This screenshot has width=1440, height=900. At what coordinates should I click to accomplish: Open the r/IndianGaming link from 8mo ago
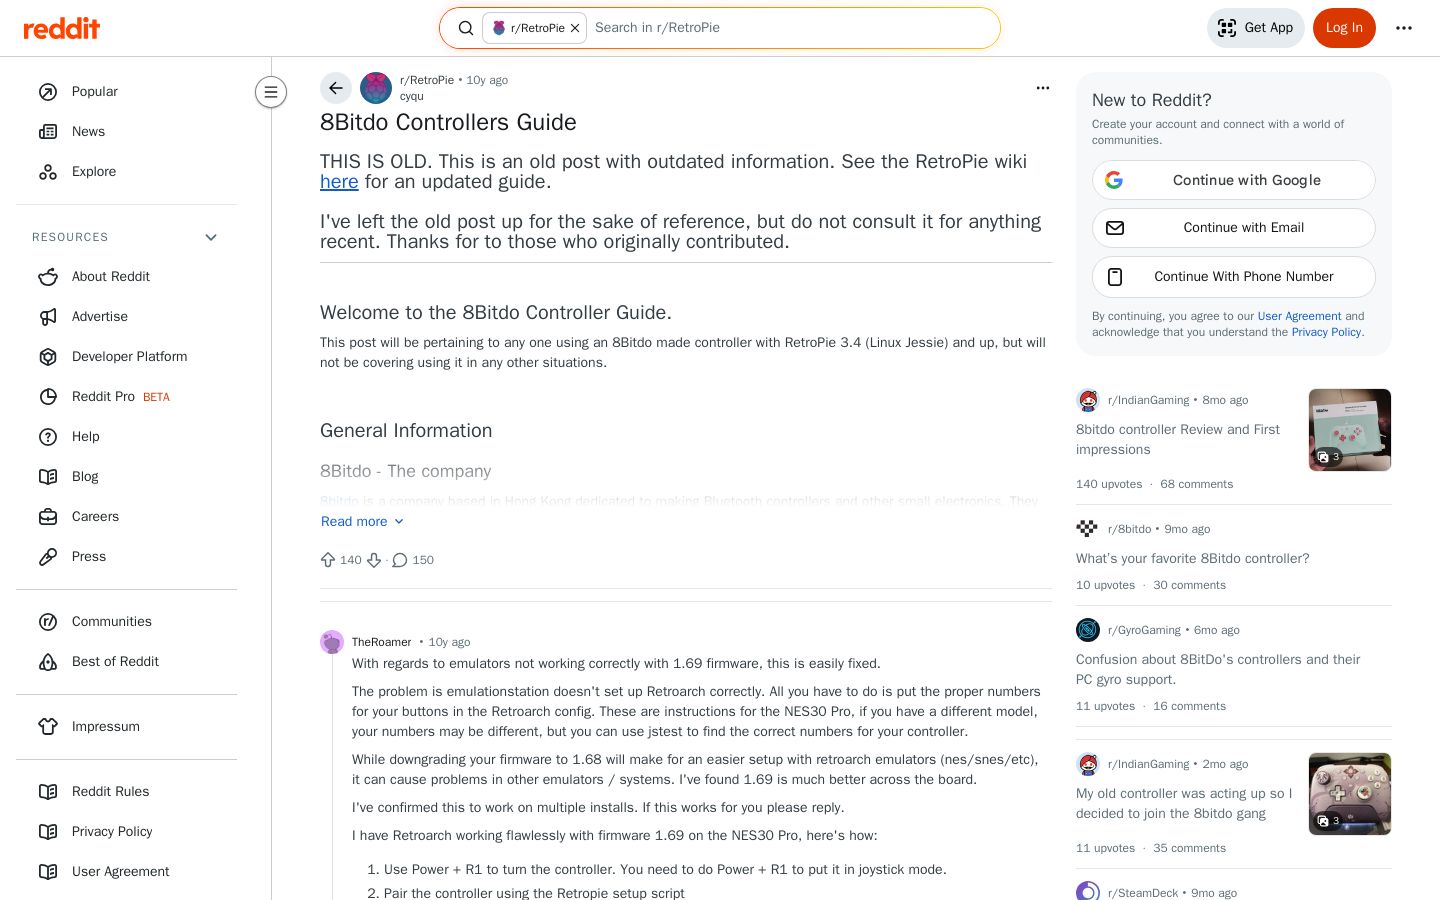[1148, 400]
